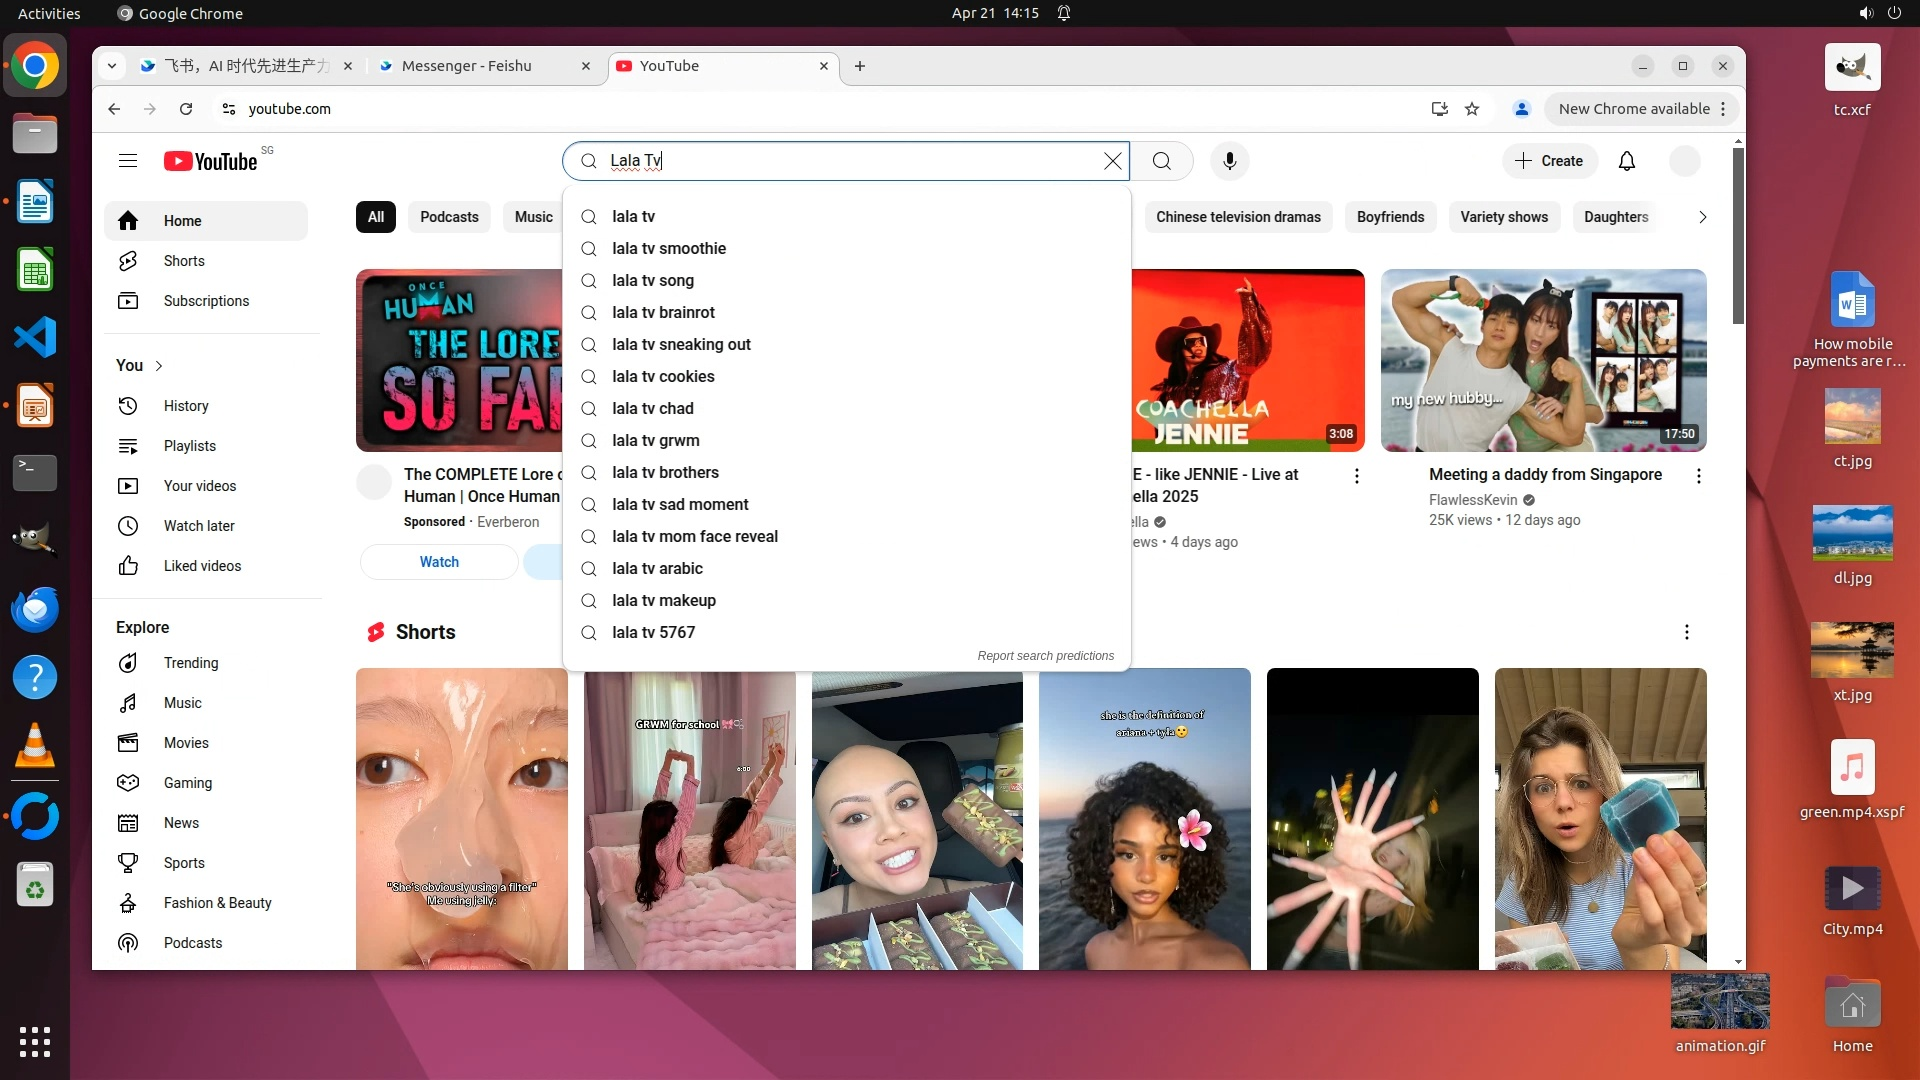Clear the search box with X
Image resolution: width=1920 pixels, height=1080 pixels.
pos(1112,161)
